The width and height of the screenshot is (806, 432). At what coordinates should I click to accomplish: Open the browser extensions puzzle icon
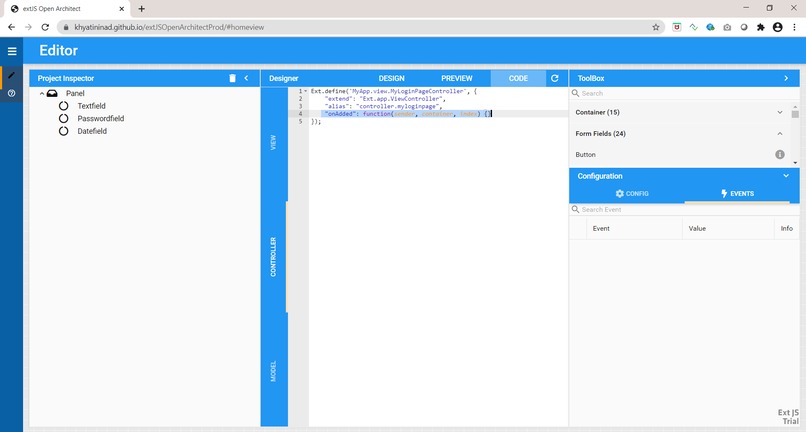click(x=761, y=27)
